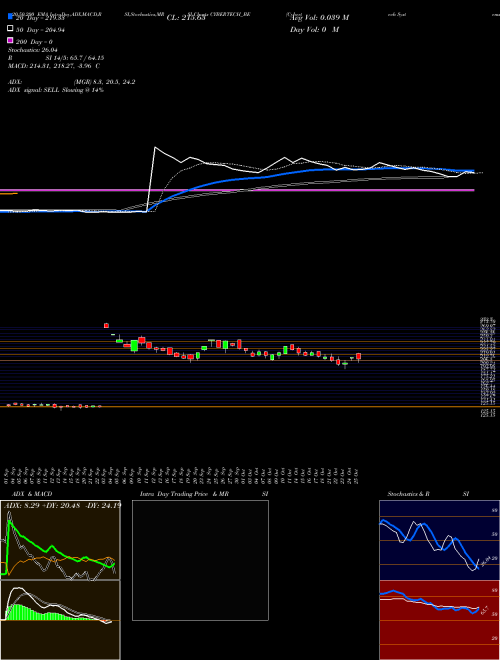
Task: Click the spike peak of the white price line
Action: coord(155,147)
